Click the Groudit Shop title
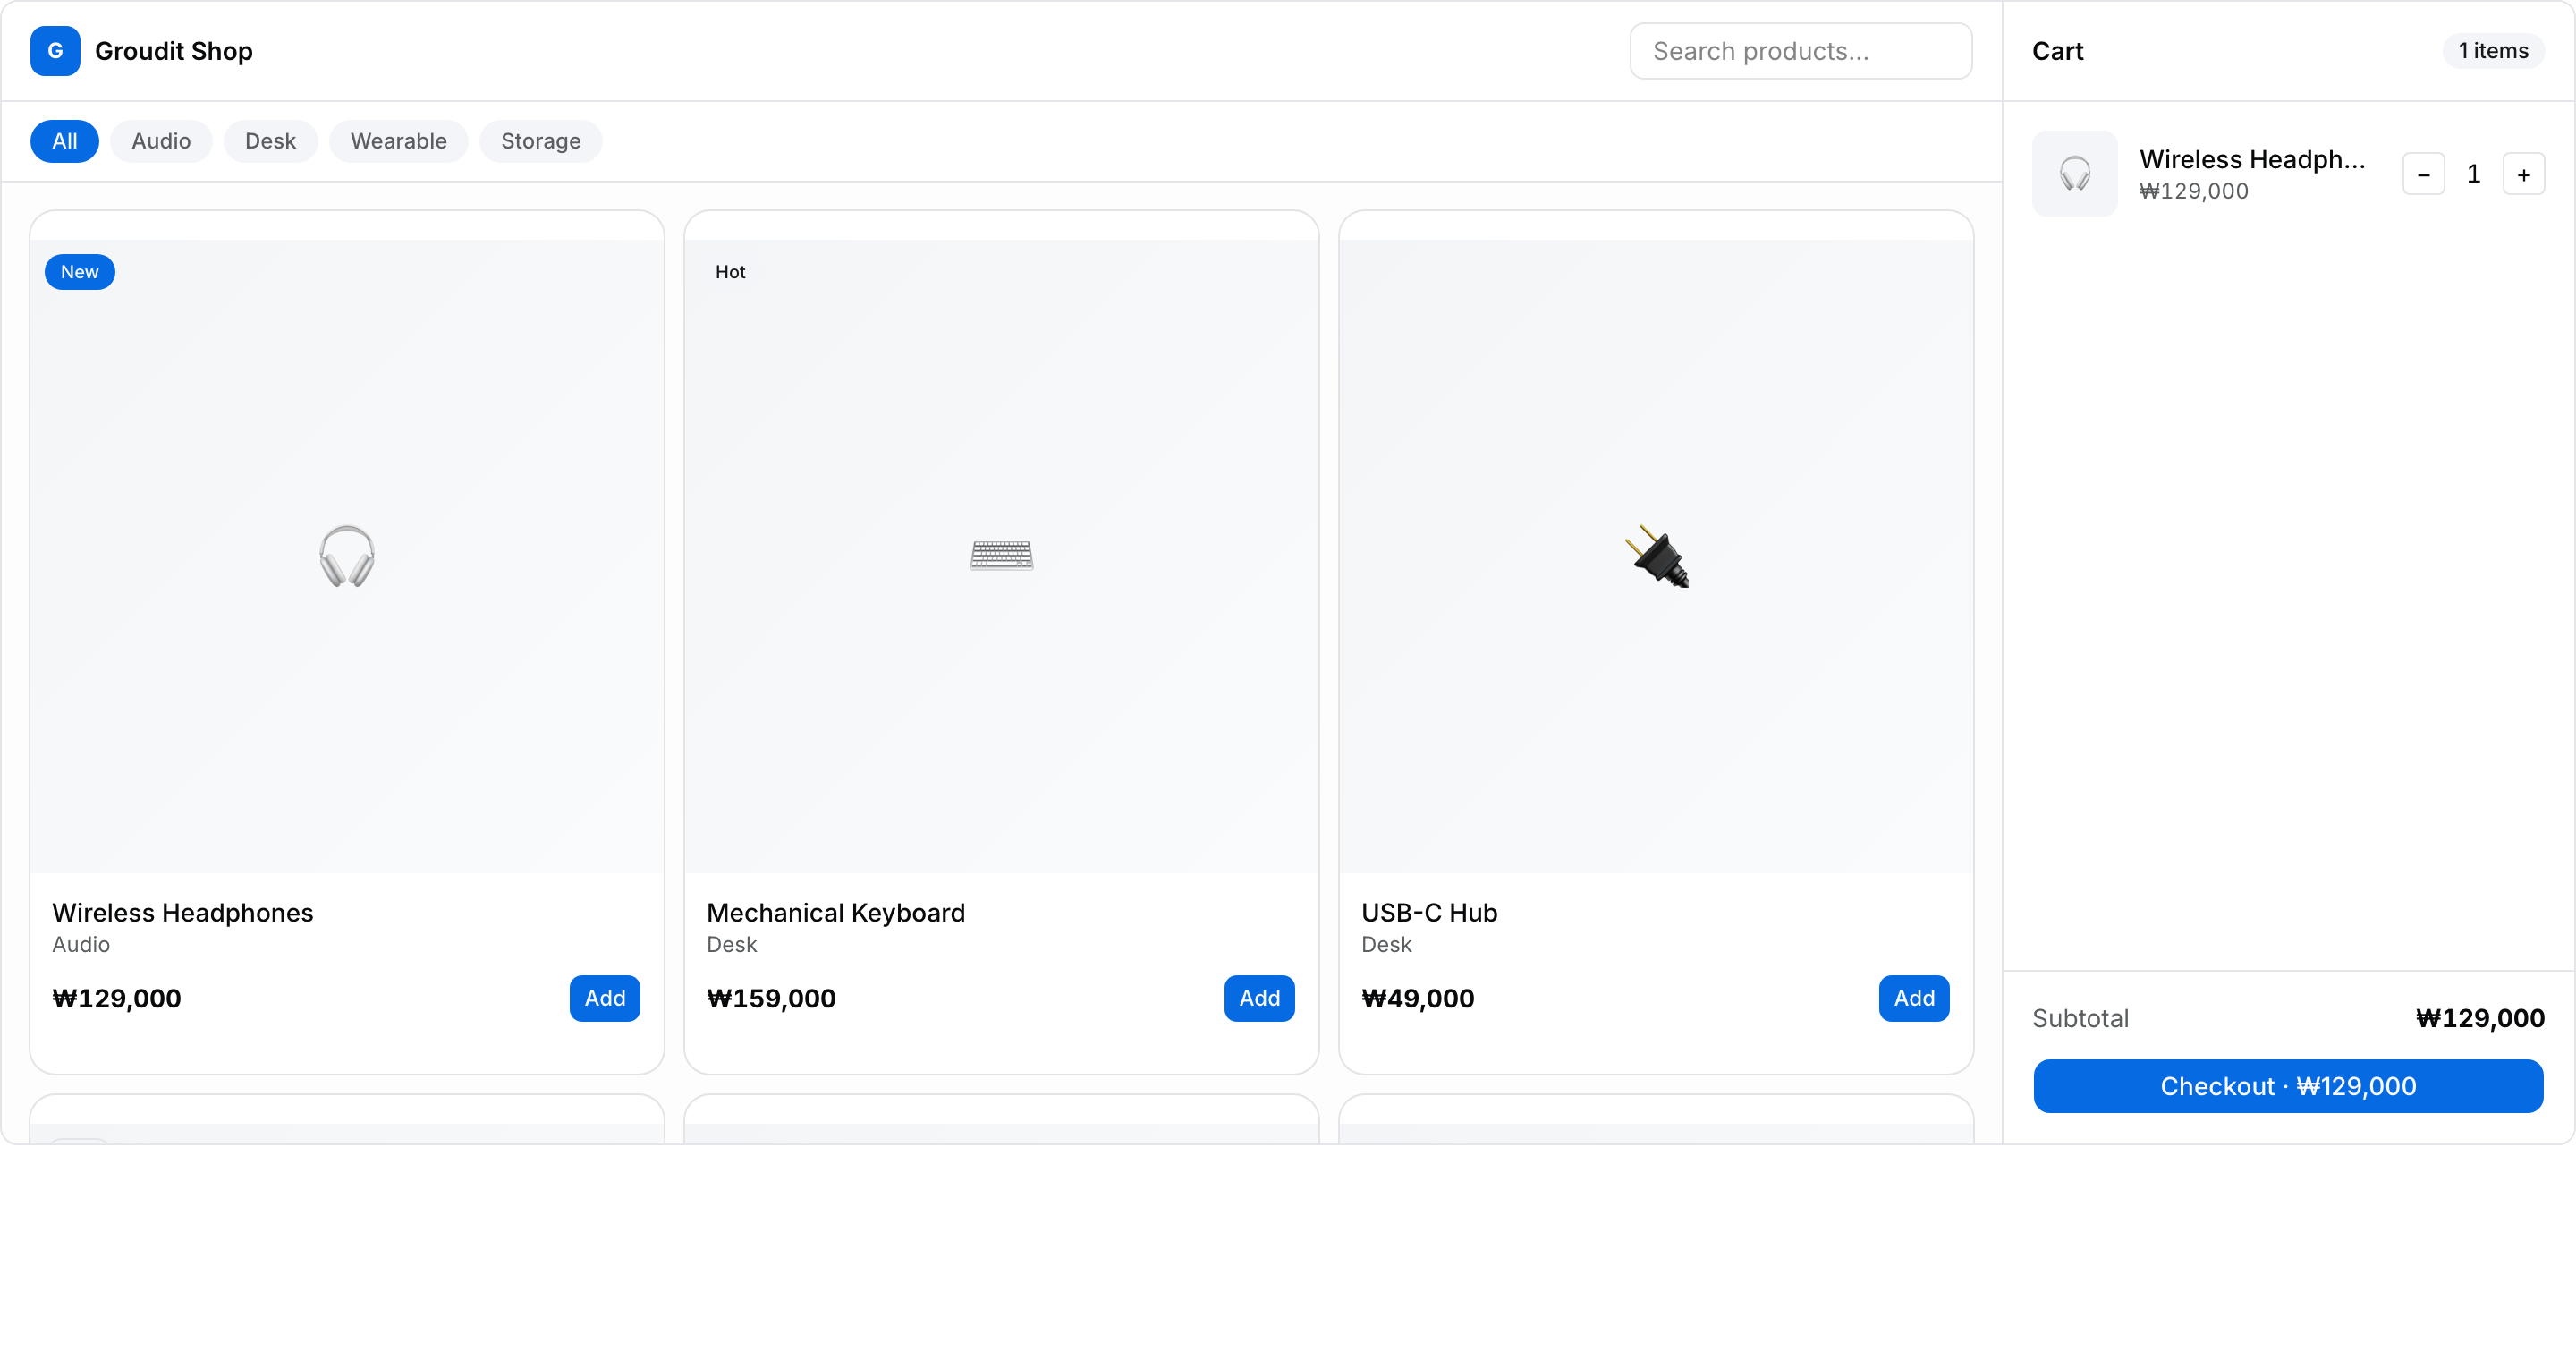The image size is (2576, 1360). [x=174, y=51]
